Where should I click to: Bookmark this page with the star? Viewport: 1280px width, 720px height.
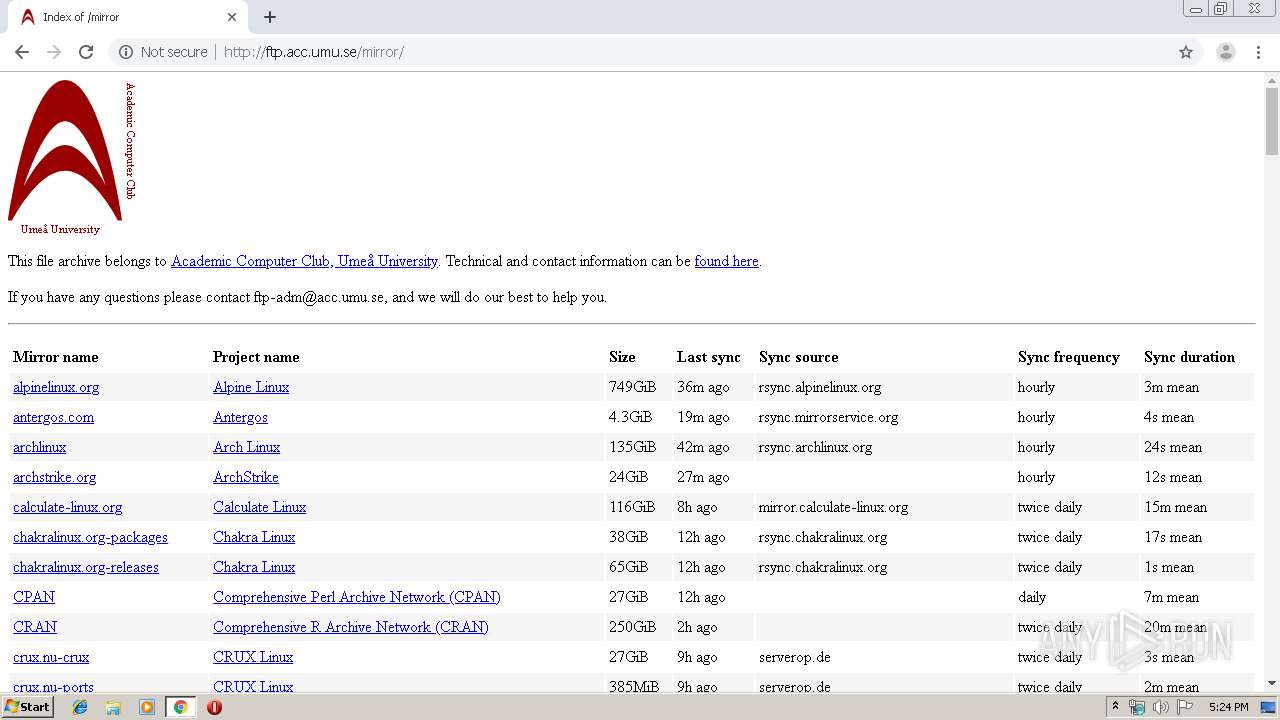click(1186, 52)
